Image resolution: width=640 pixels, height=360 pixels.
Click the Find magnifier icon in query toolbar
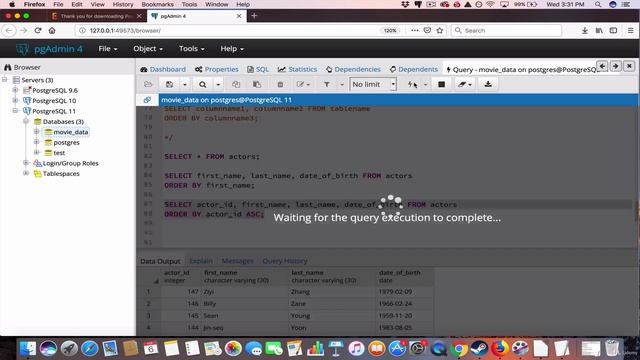pos(202,84)
